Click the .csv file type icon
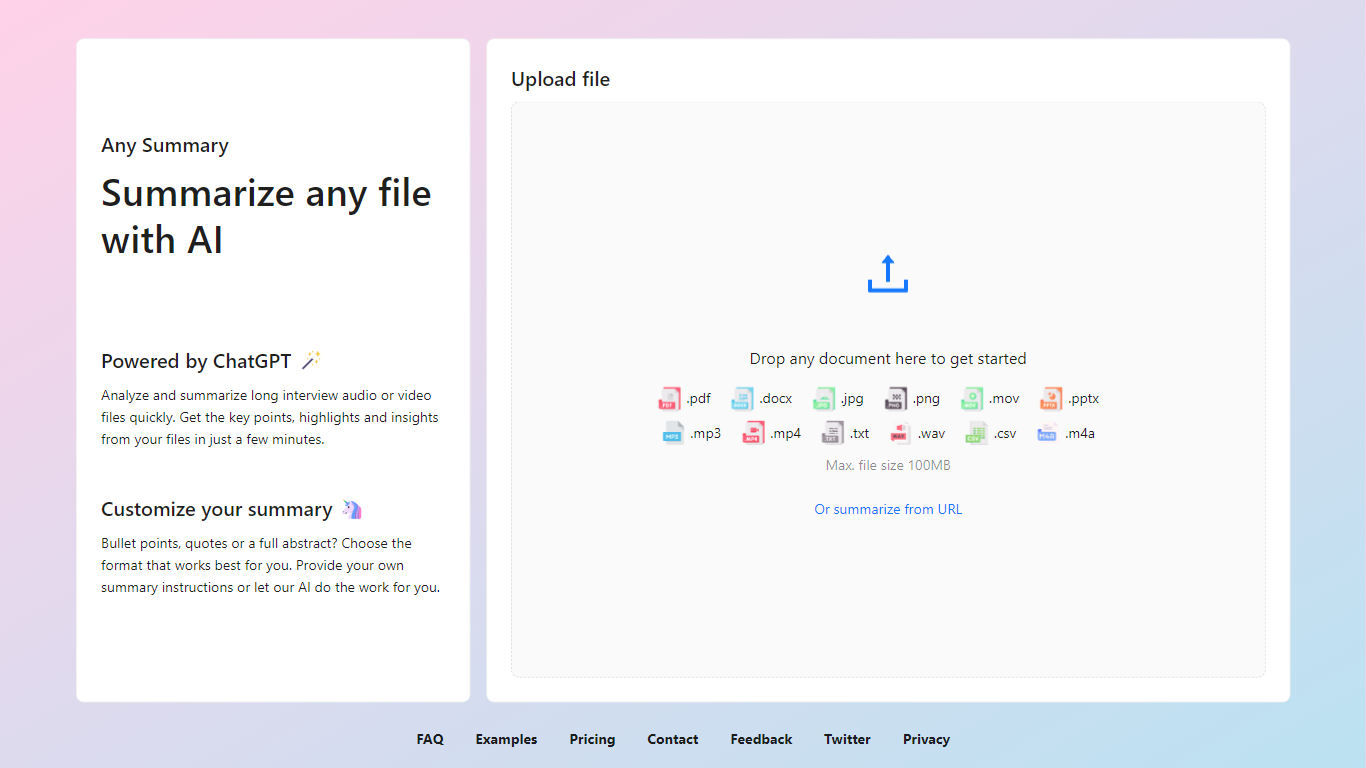 coord(976,433)
